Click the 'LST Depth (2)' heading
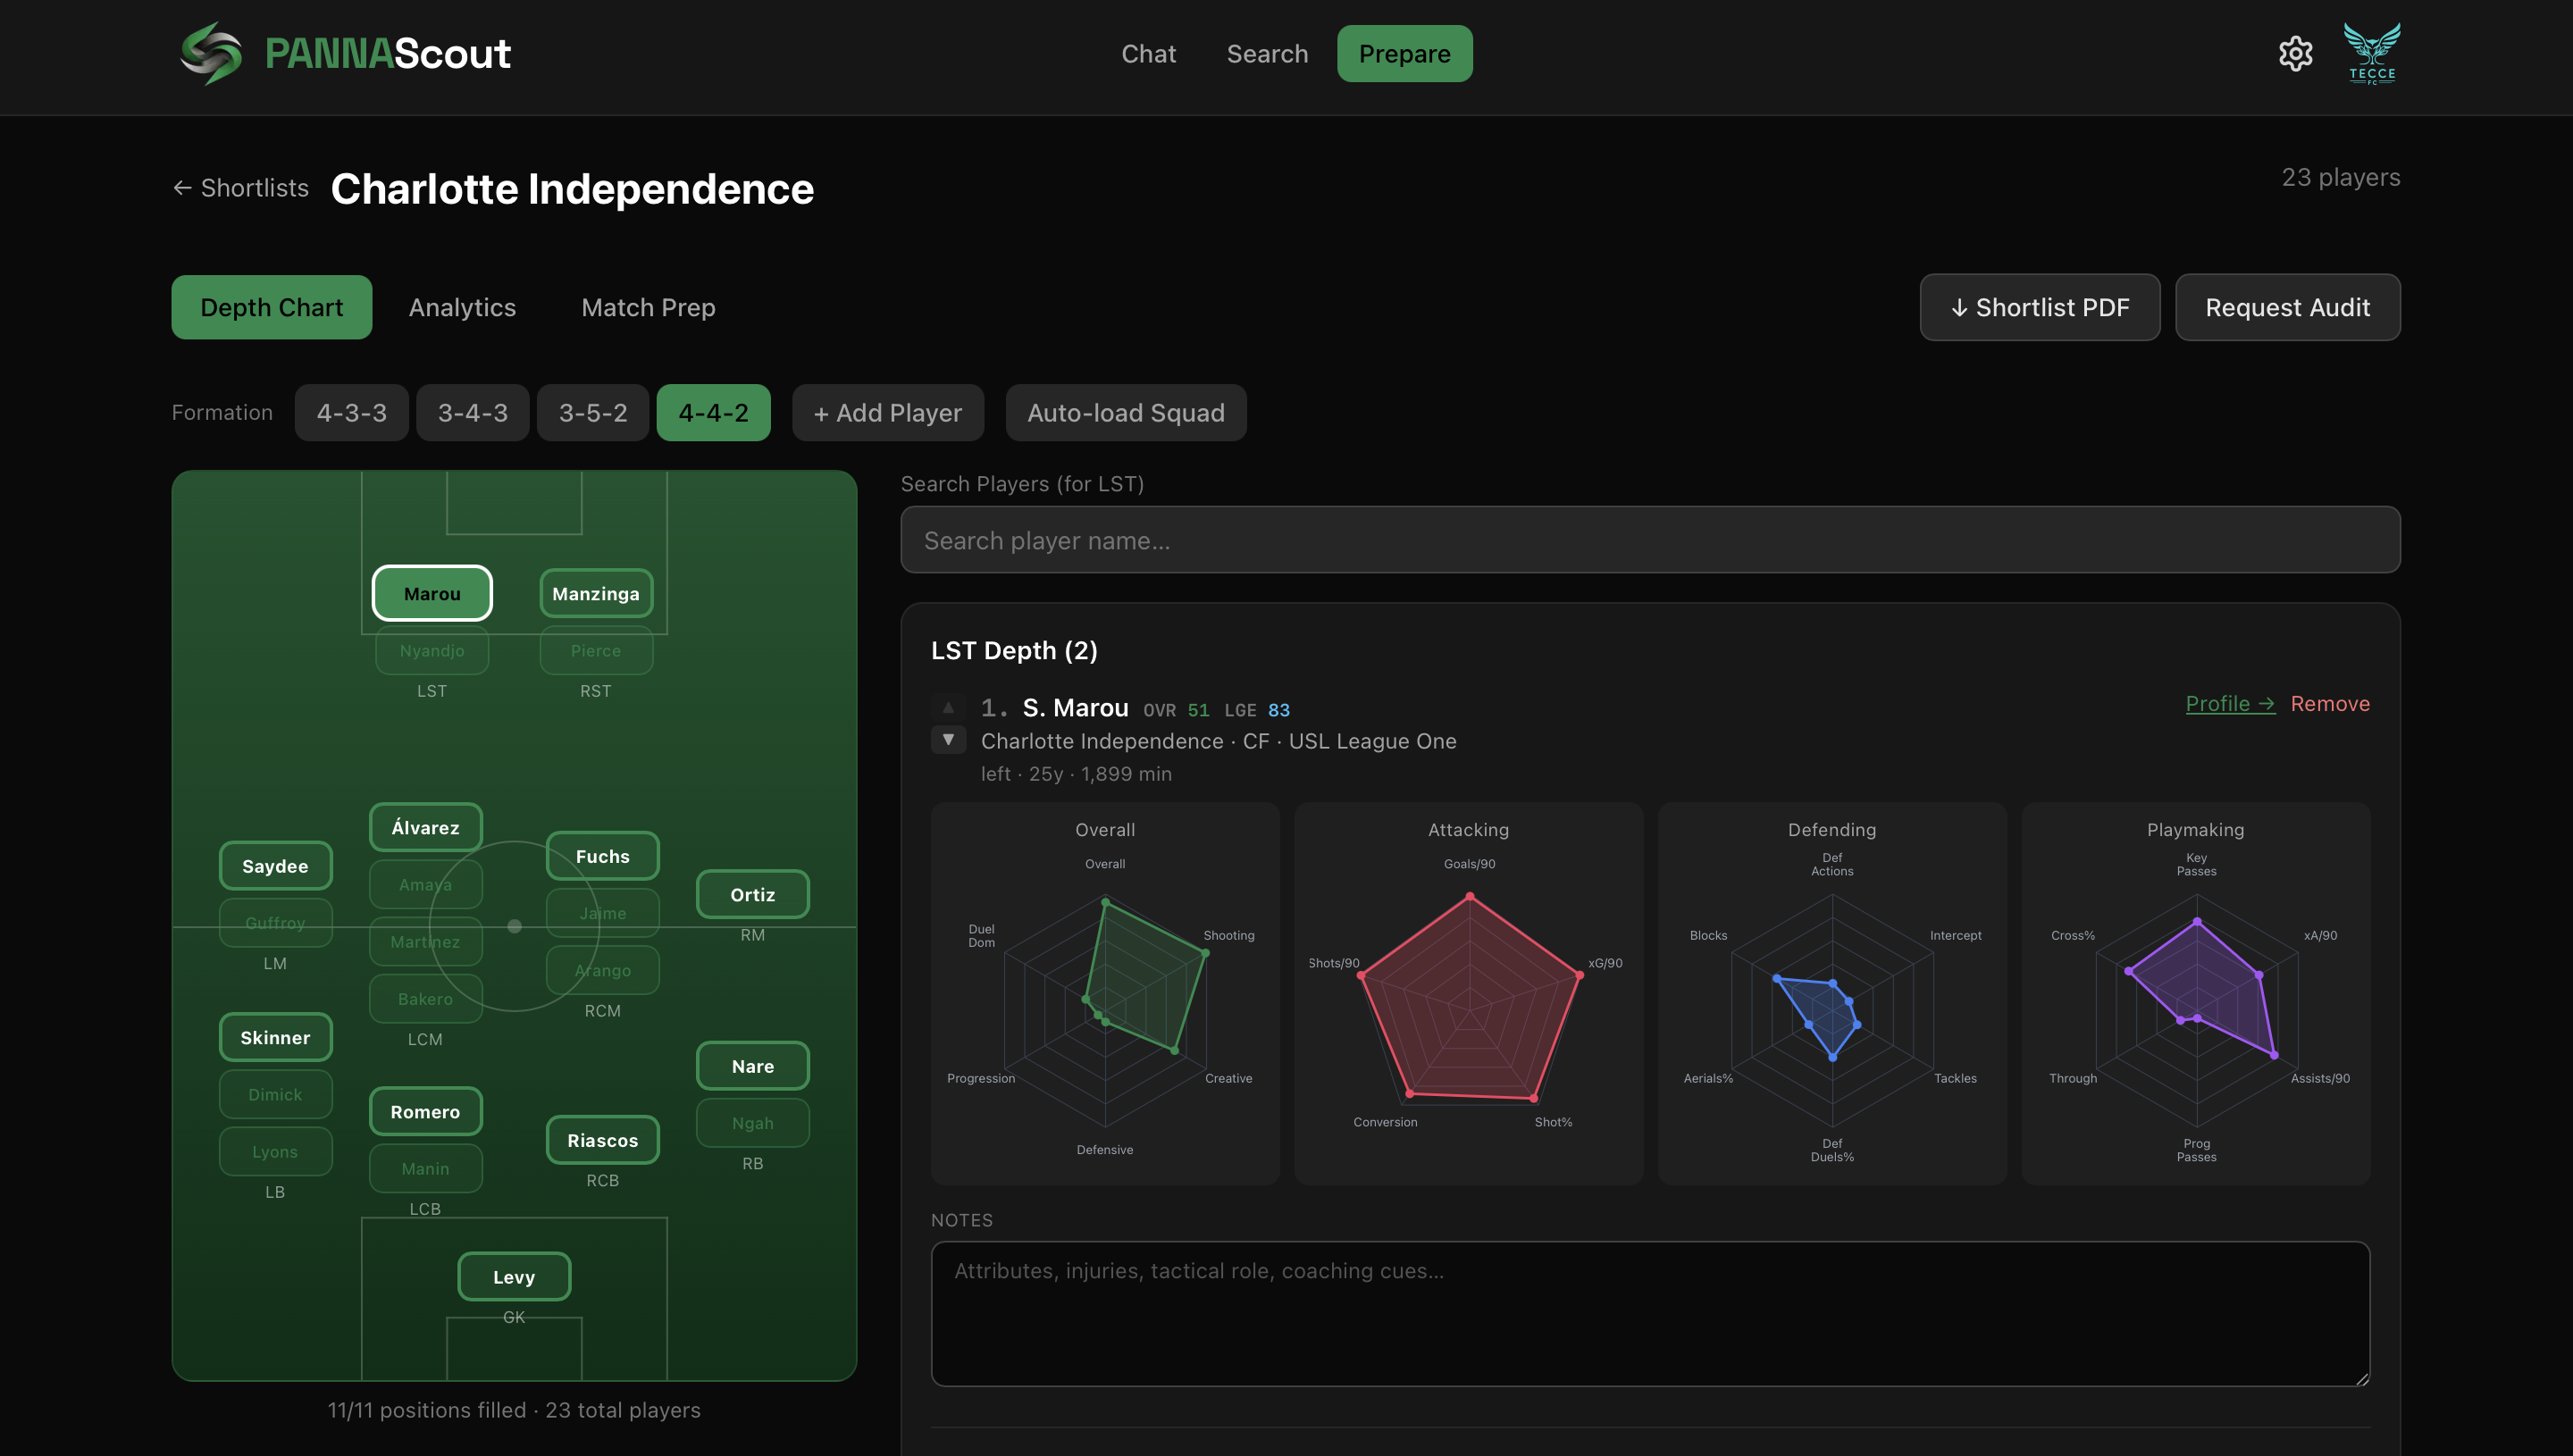Screen dimensions: 2573x1456 1014,651
